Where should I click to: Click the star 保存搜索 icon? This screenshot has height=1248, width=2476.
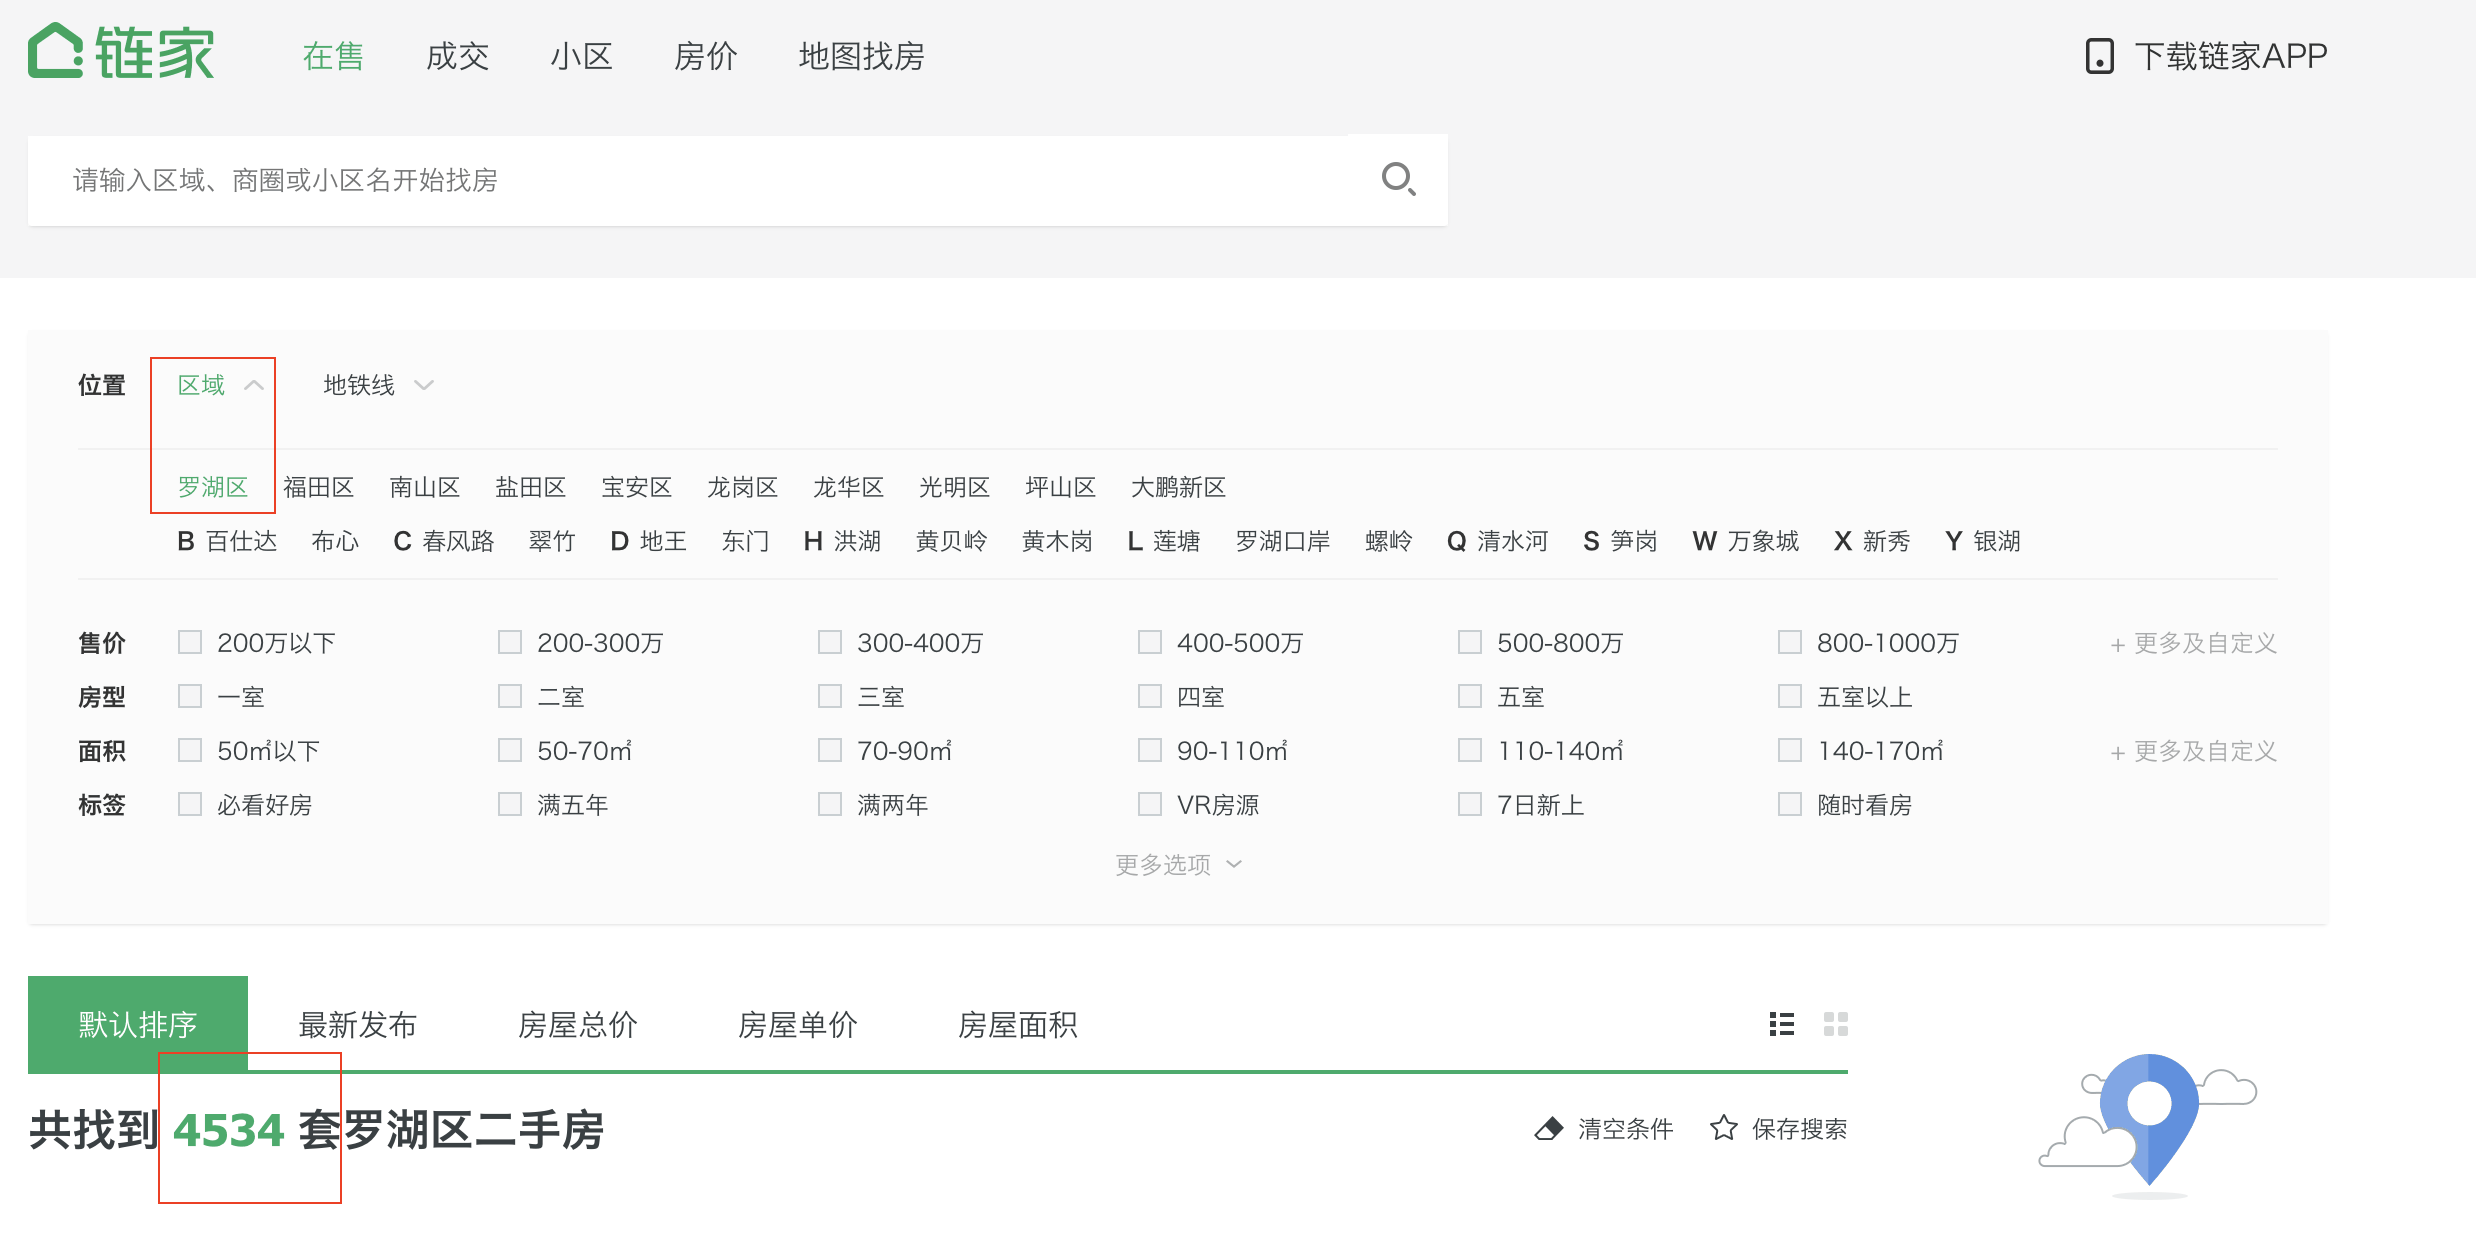point(1723,1129)
